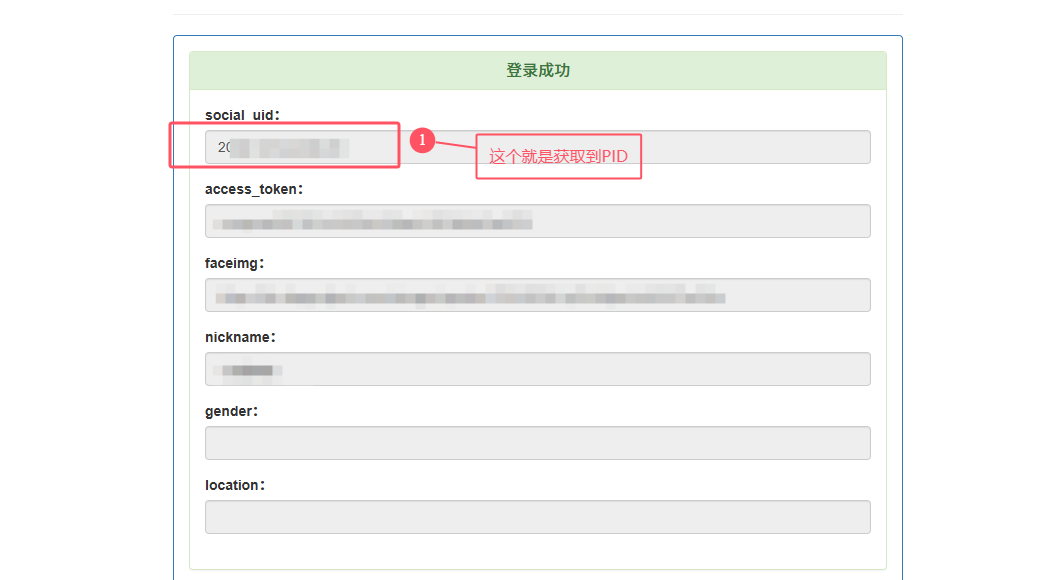Viewport: 1061px width, 580px height.
Task: Click the blurred access_token value text
Action: [375, 221]
